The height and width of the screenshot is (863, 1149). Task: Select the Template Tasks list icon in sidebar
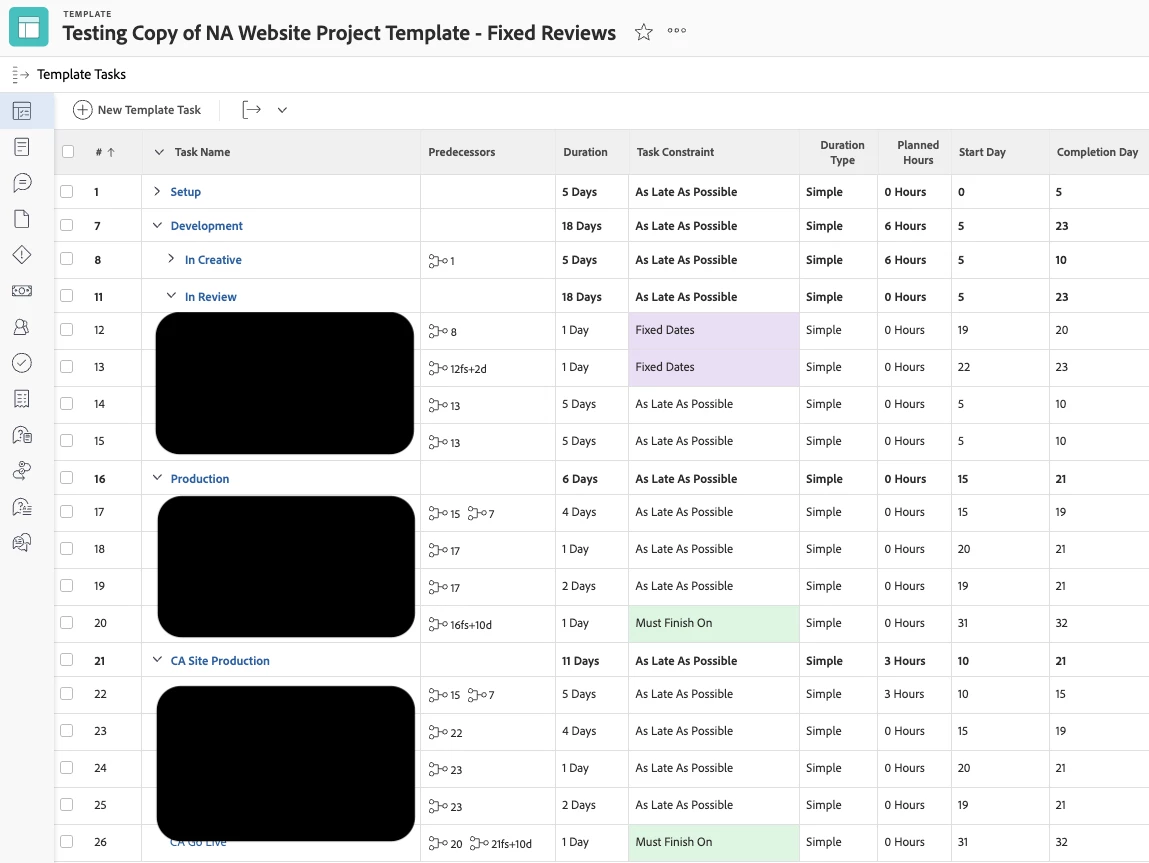(22, 111)
